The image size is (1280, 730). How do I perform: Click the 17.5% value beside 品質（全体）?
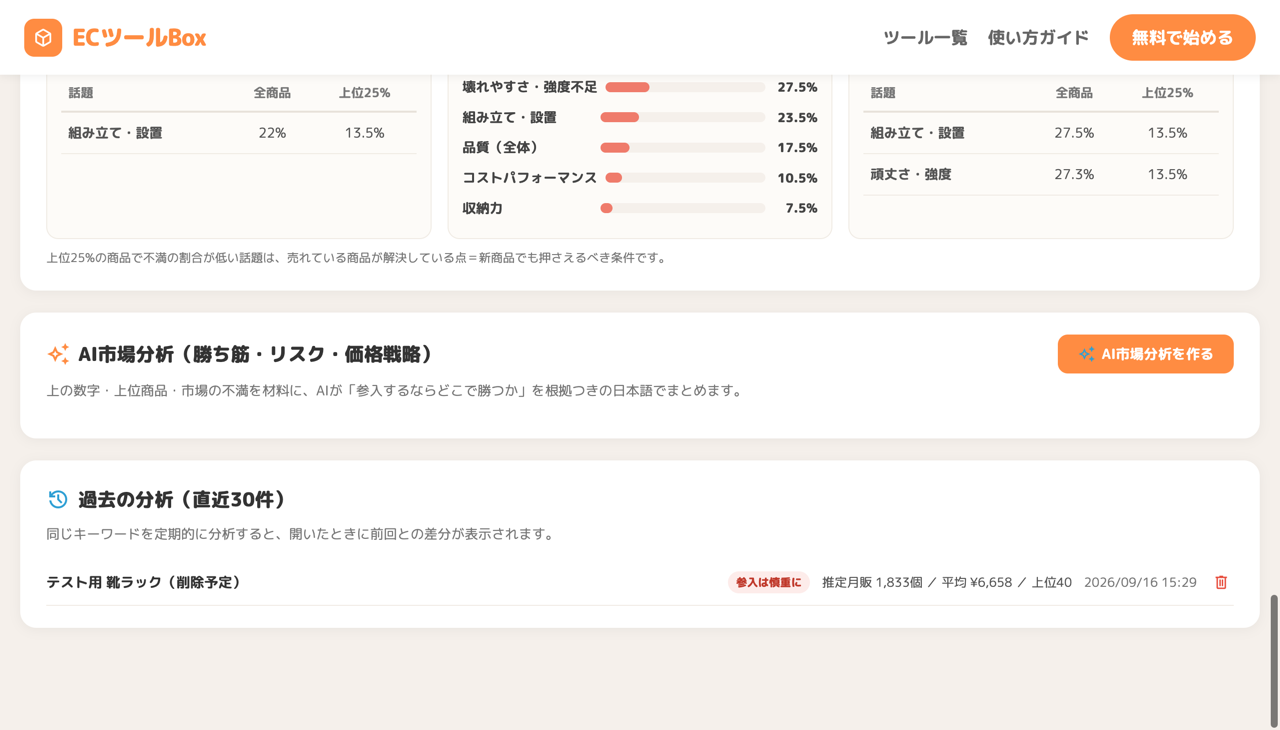click(x=797, y=147)
